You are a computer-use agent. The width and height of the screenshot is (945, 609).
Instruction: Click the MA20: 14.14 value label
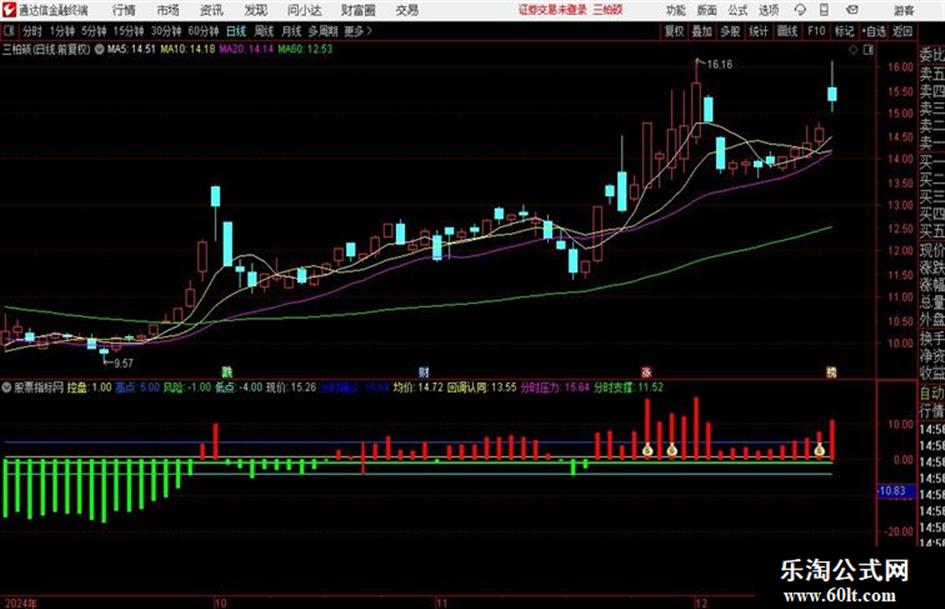tap(246, 49)
